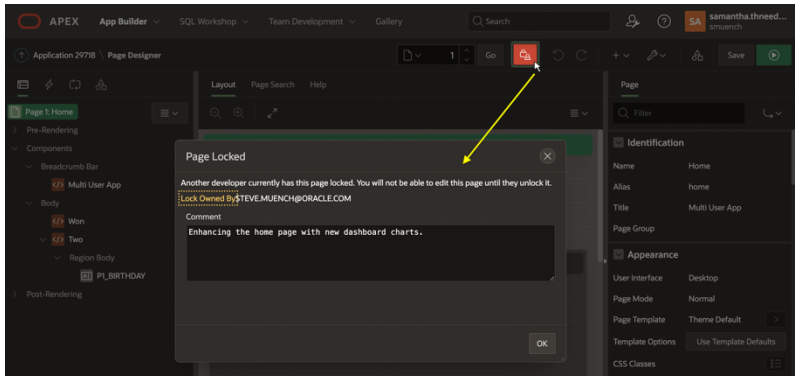Click OK in Page Locked dialog

point(542,344)
